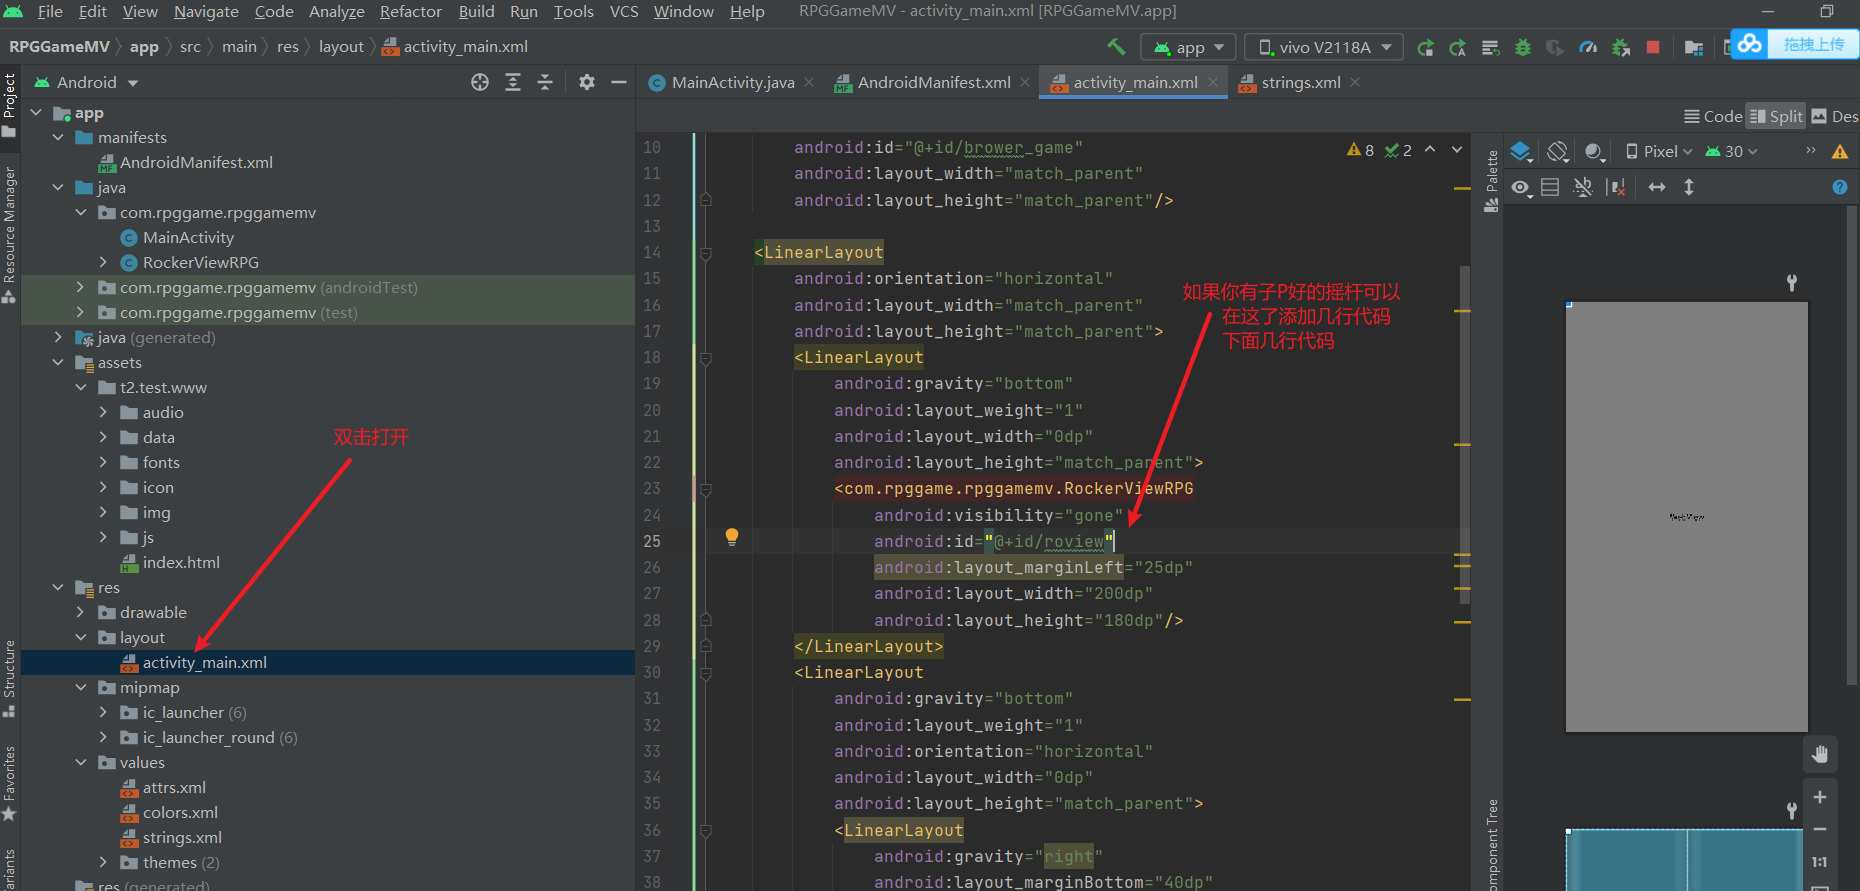
Task: Click Attach Debugger to Android Process icon
Action: (x=1621, y=47)
